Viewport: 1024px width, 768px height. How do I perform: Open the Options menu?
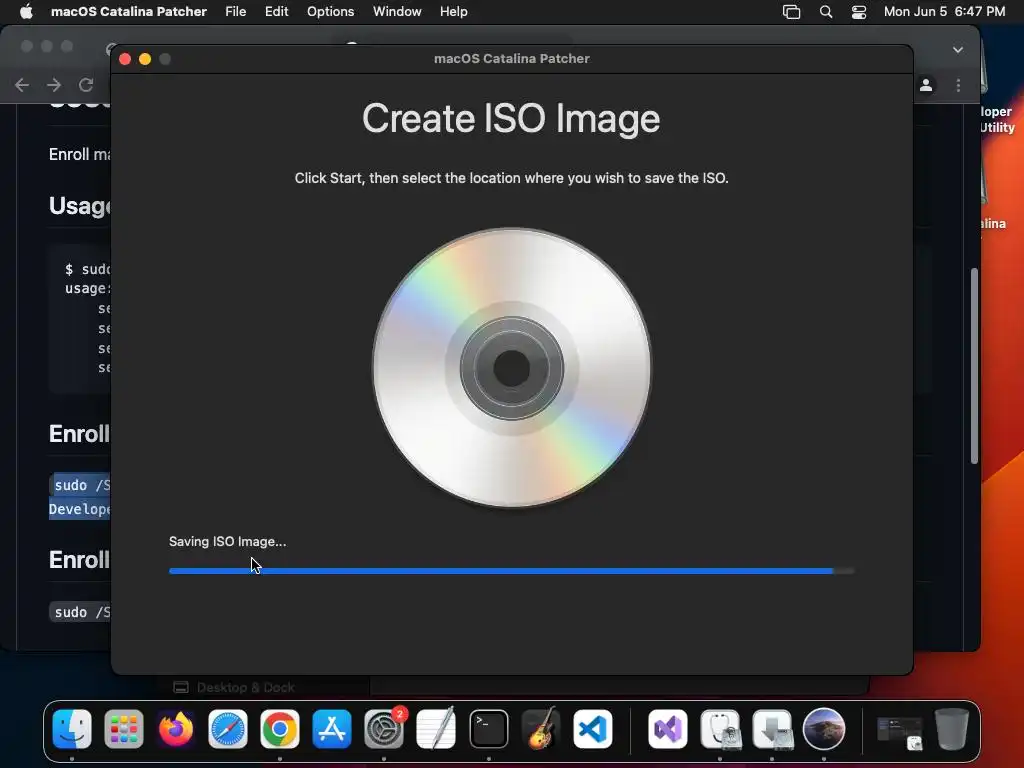point(330,12)
